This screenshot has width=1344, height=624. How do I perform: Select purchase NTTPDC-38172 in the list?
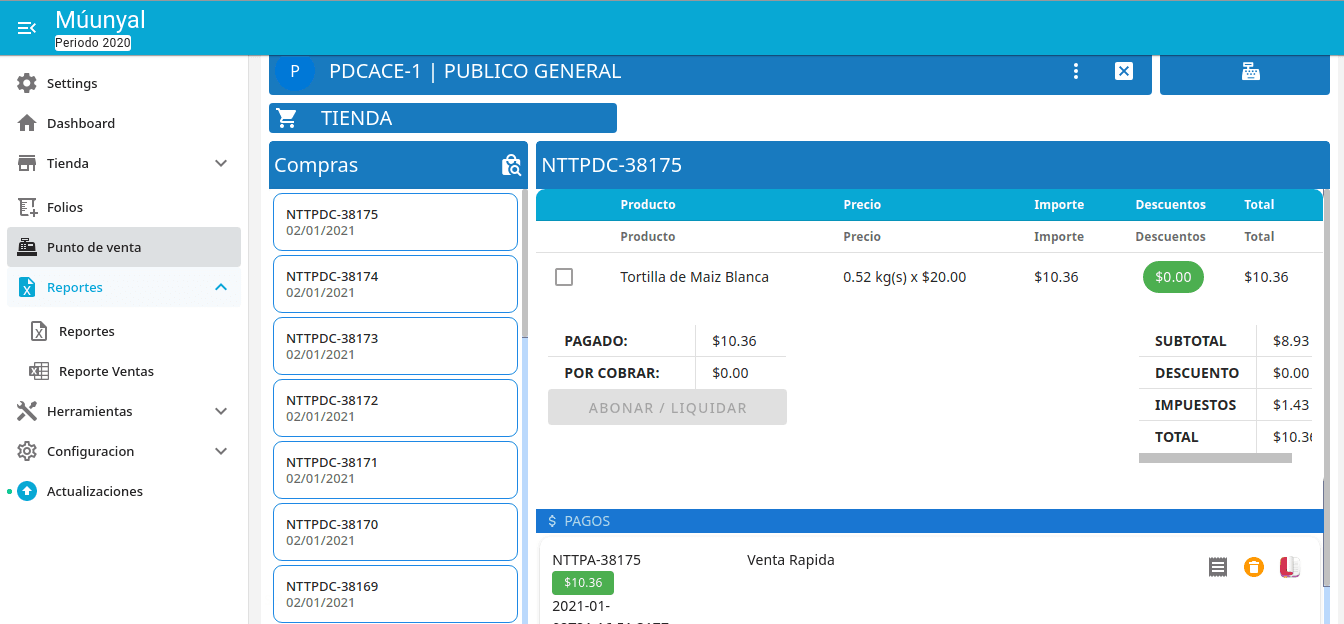395,408
